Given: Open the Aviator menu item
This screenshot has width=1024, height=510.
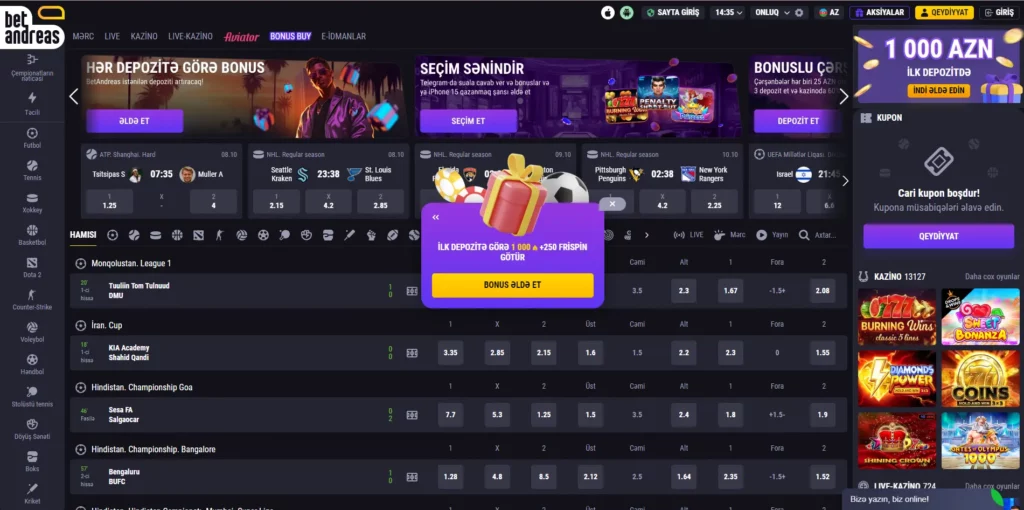Looking at the screenshot, I should coord(242,37).
